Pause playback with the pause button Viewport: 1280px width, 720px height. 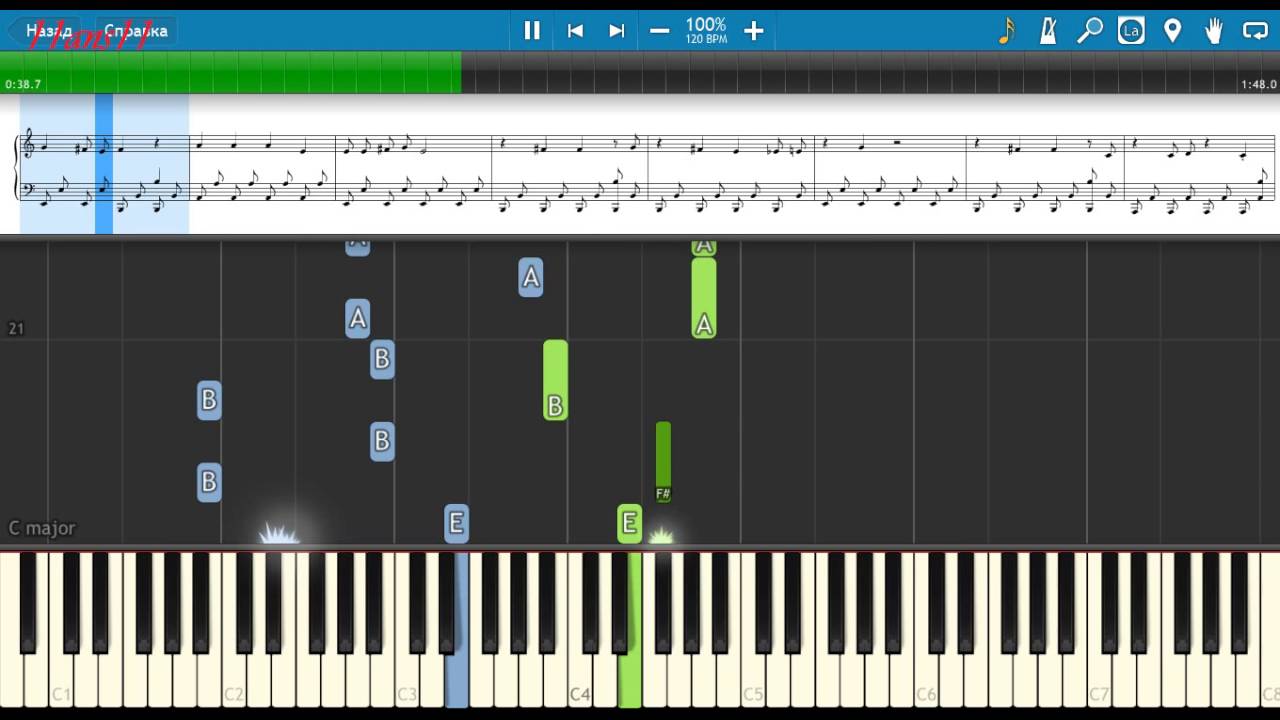[x=532, y=31]
